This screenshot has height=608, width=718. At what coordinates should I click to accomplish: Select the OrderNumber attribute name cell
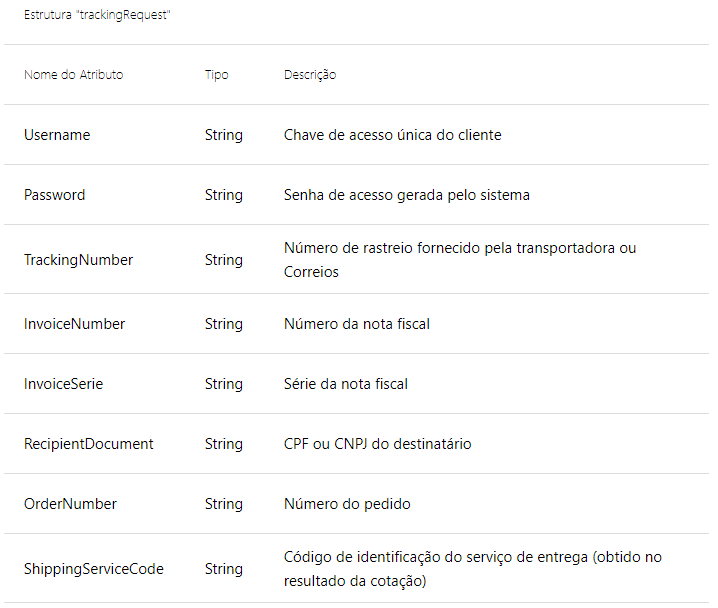(x=70, y=504)
